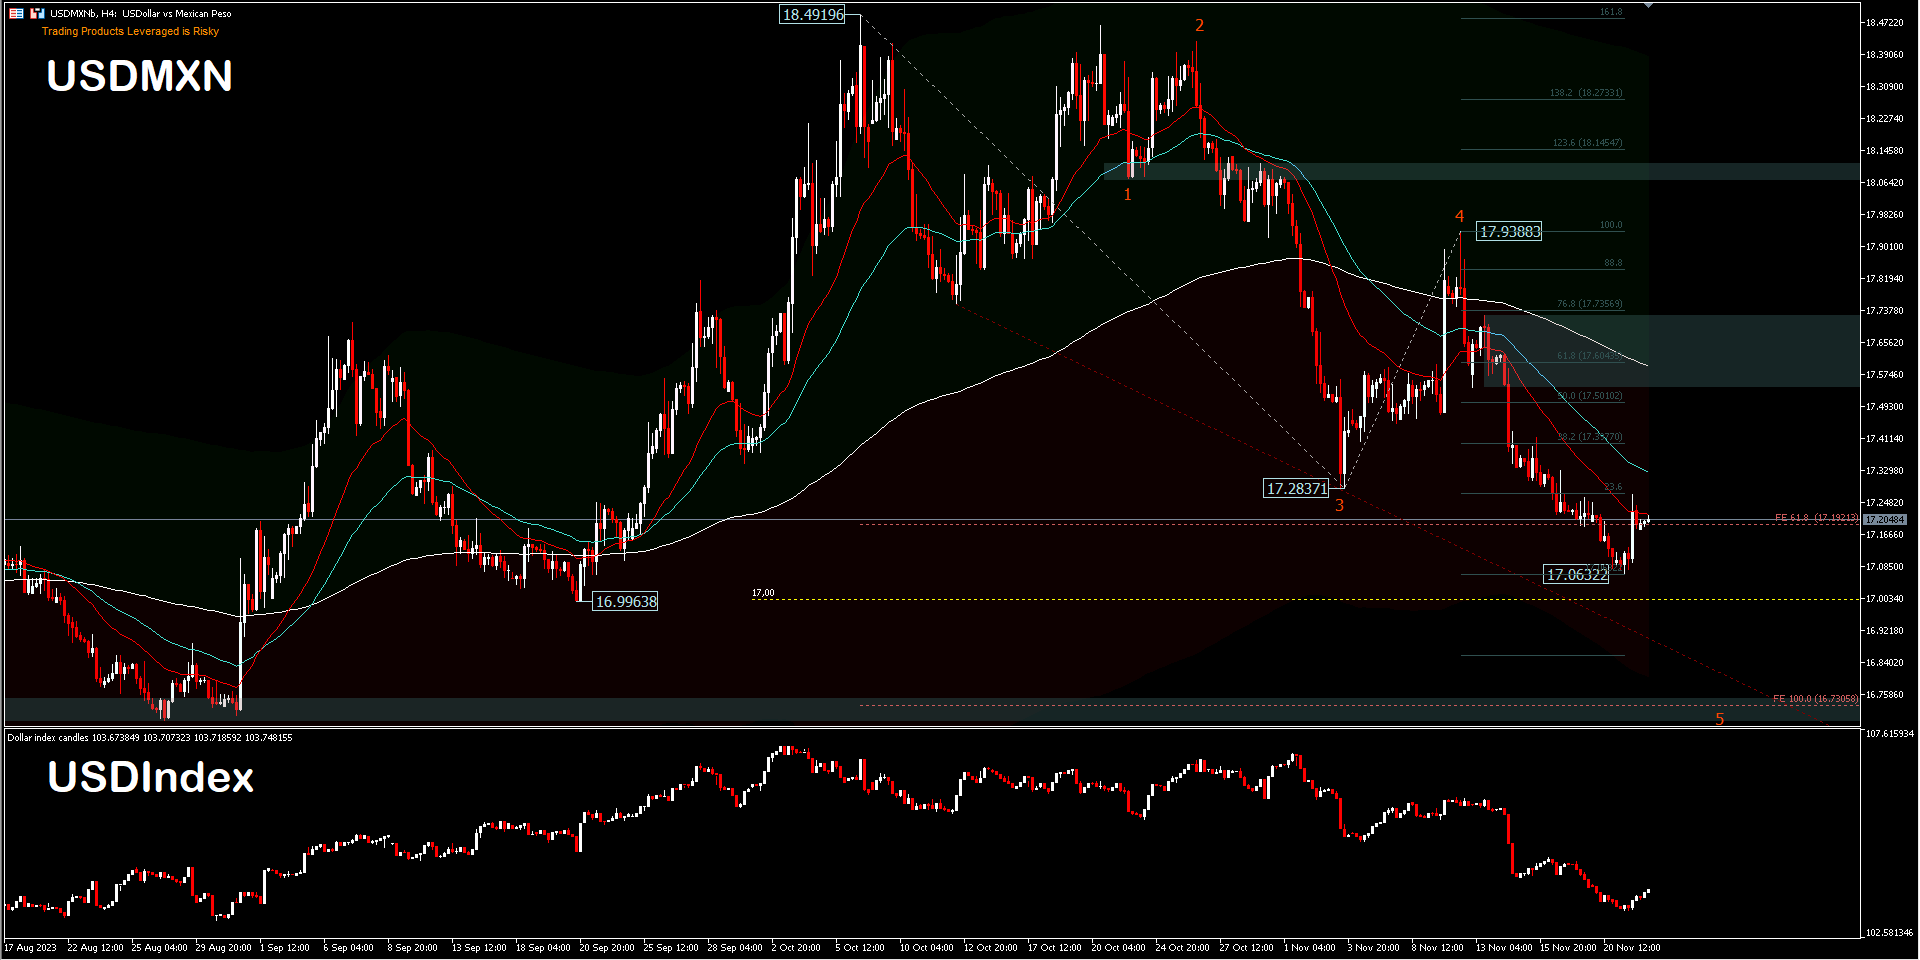Click the 138.2 Fibonacci level label

(1586, 93)
